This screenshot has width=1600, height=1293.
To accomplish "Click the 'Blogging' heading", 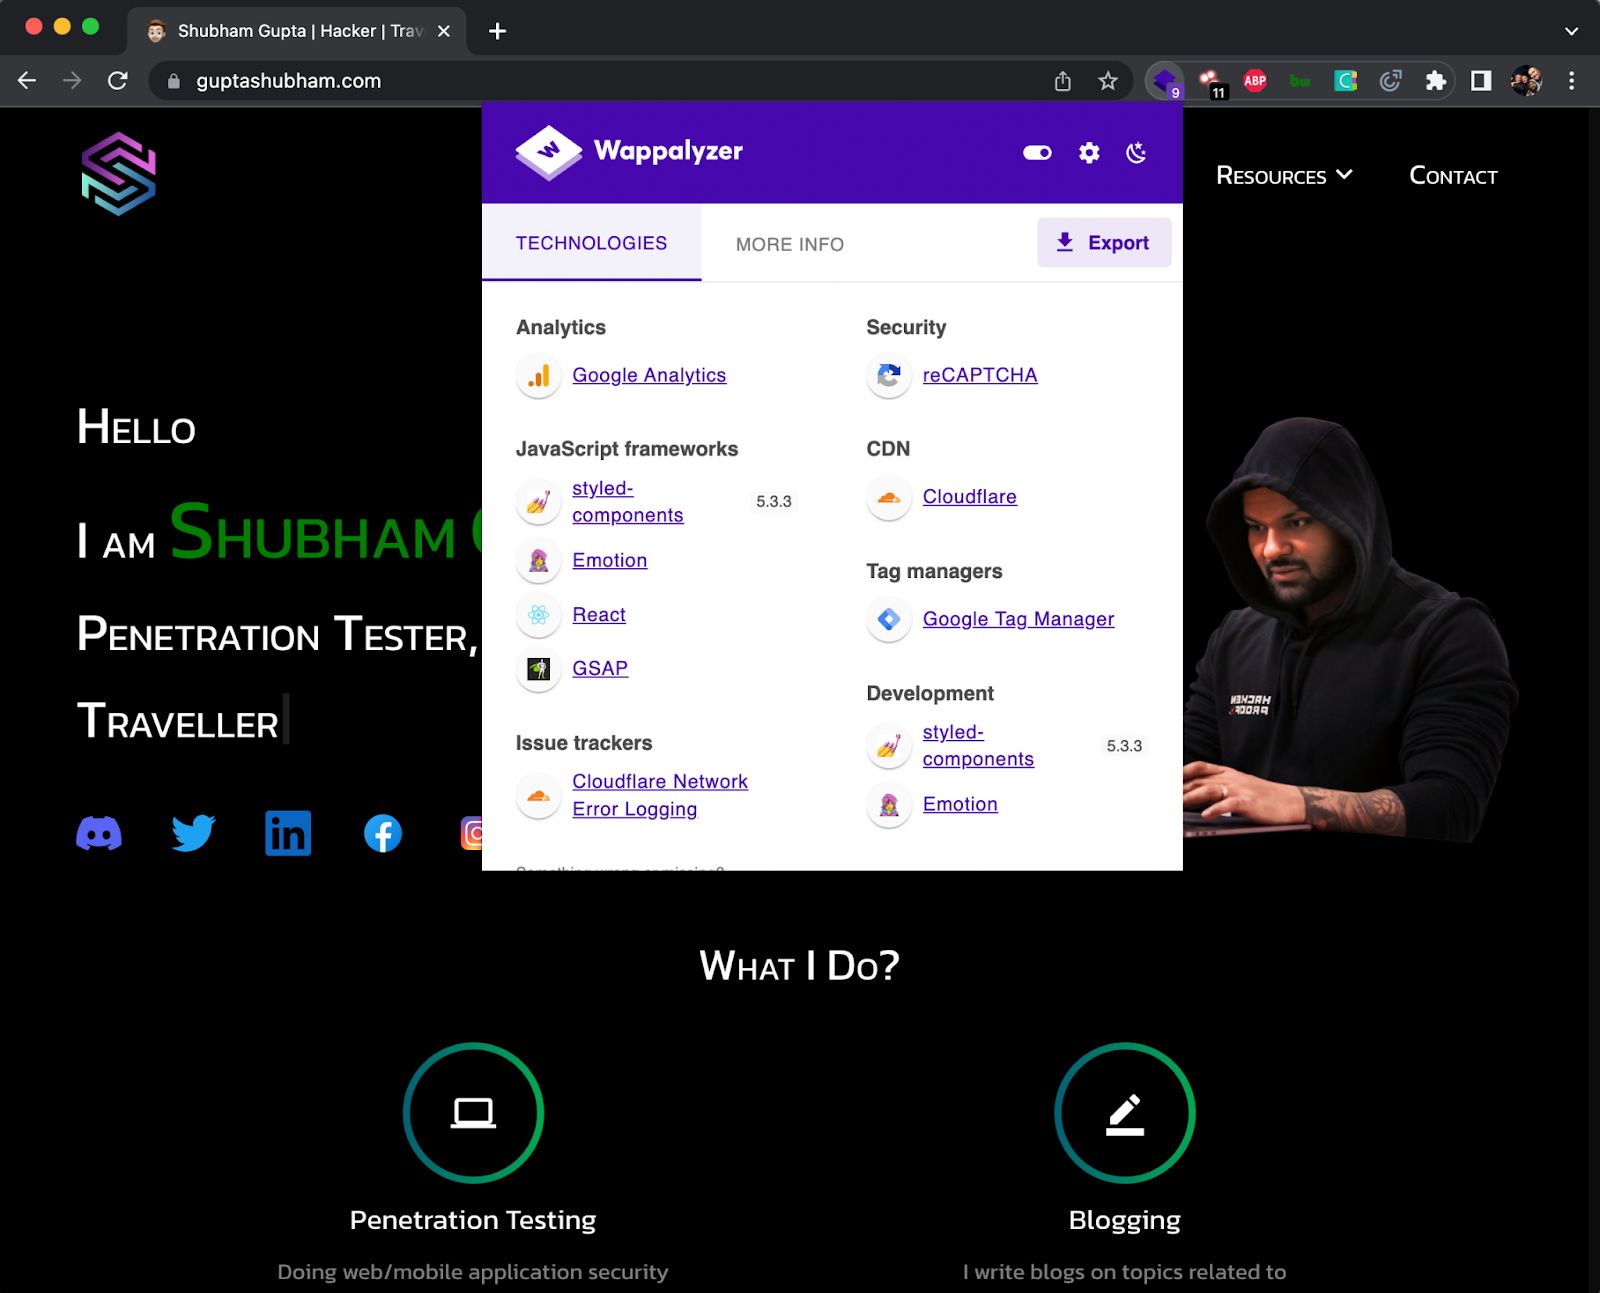I will tap(1125, 1220).
